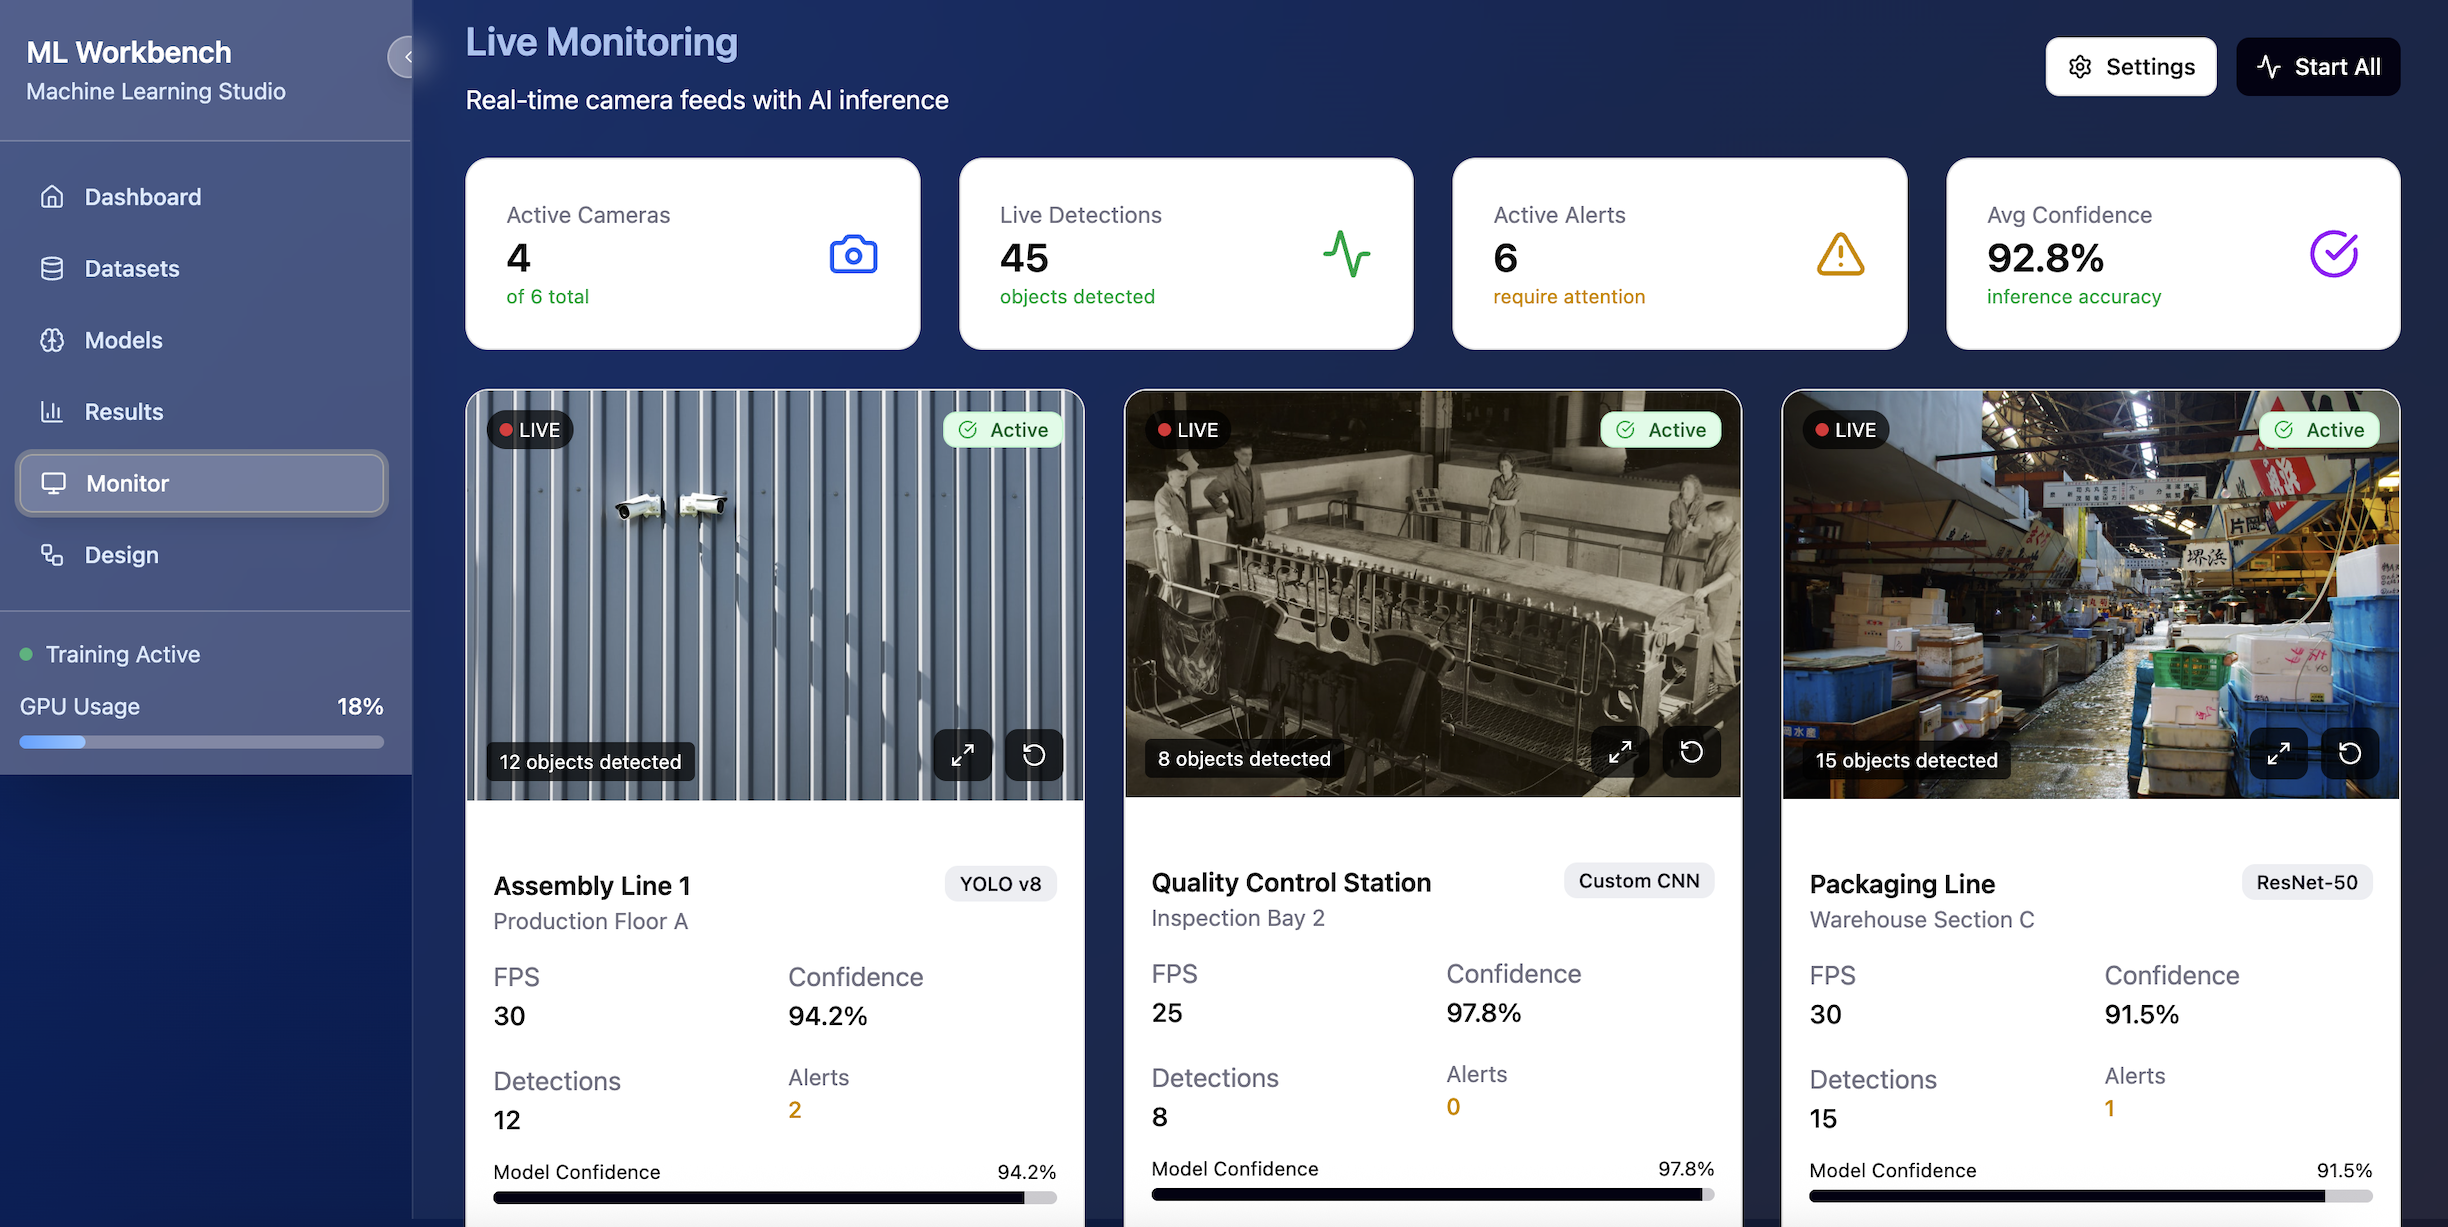This screenshot has width=2448, height=1227.
Task: Refresh the Quality Control Station feed
Action: coord(1691,752)
